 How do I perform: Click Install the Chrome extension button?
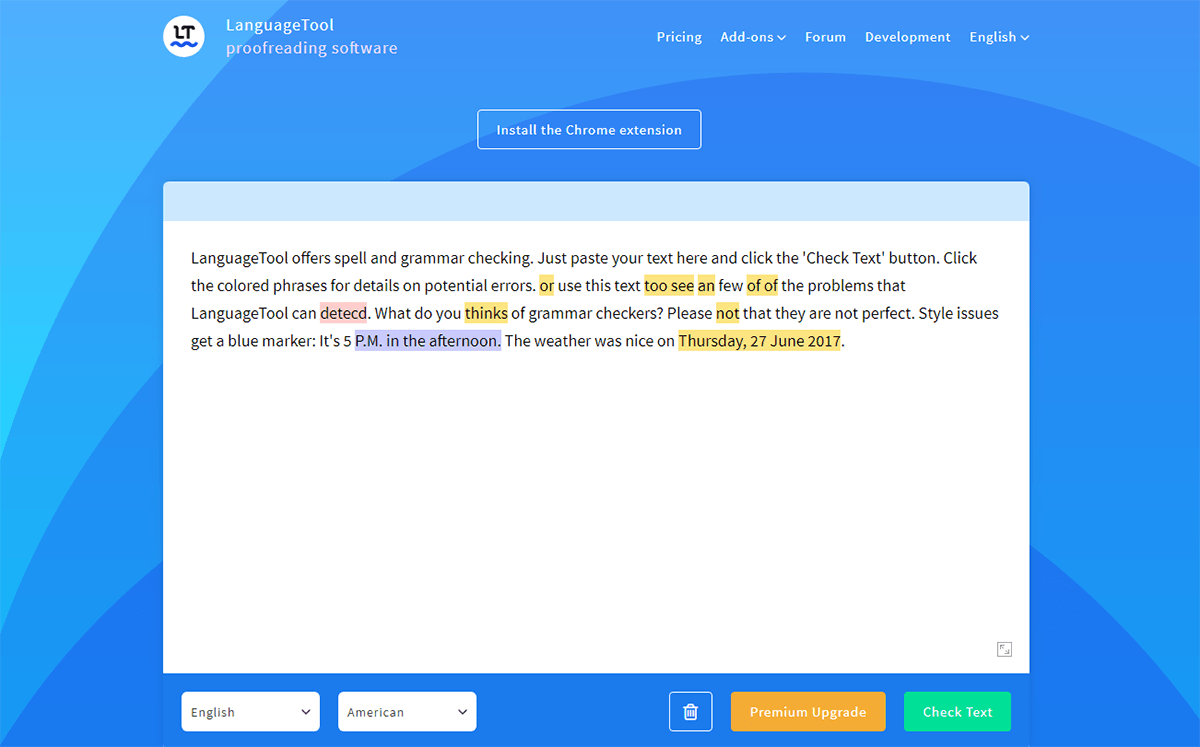[589, 130]
